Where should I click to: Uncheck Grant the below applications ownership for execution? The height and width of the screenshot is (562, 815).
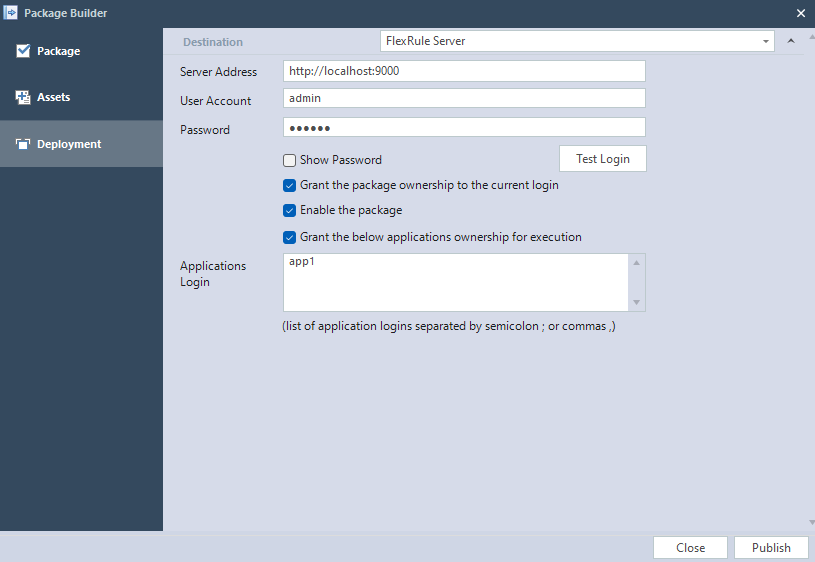[x=290, y=237]
